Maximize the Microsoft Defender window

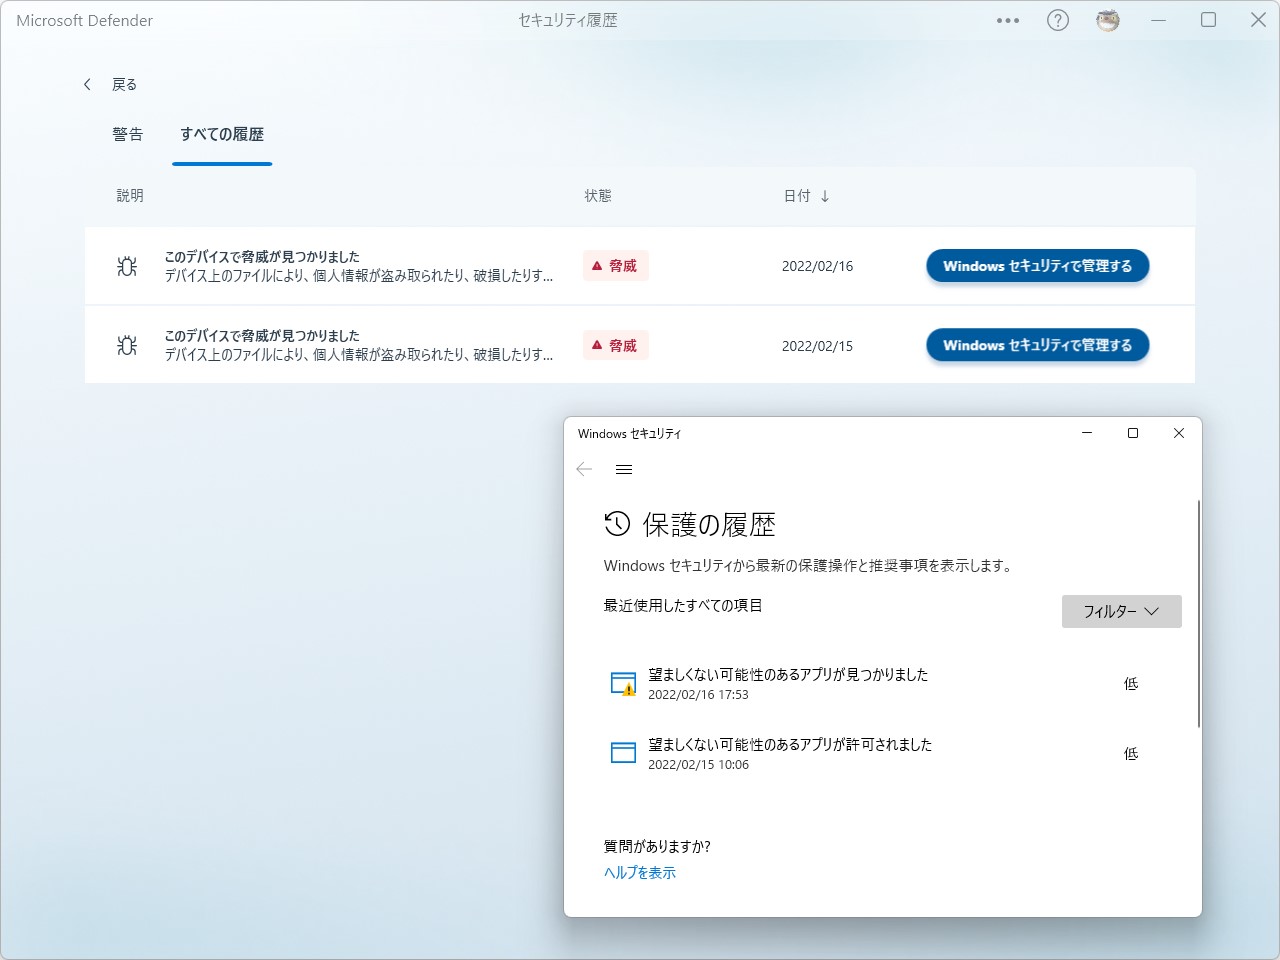click(1209, 20)
